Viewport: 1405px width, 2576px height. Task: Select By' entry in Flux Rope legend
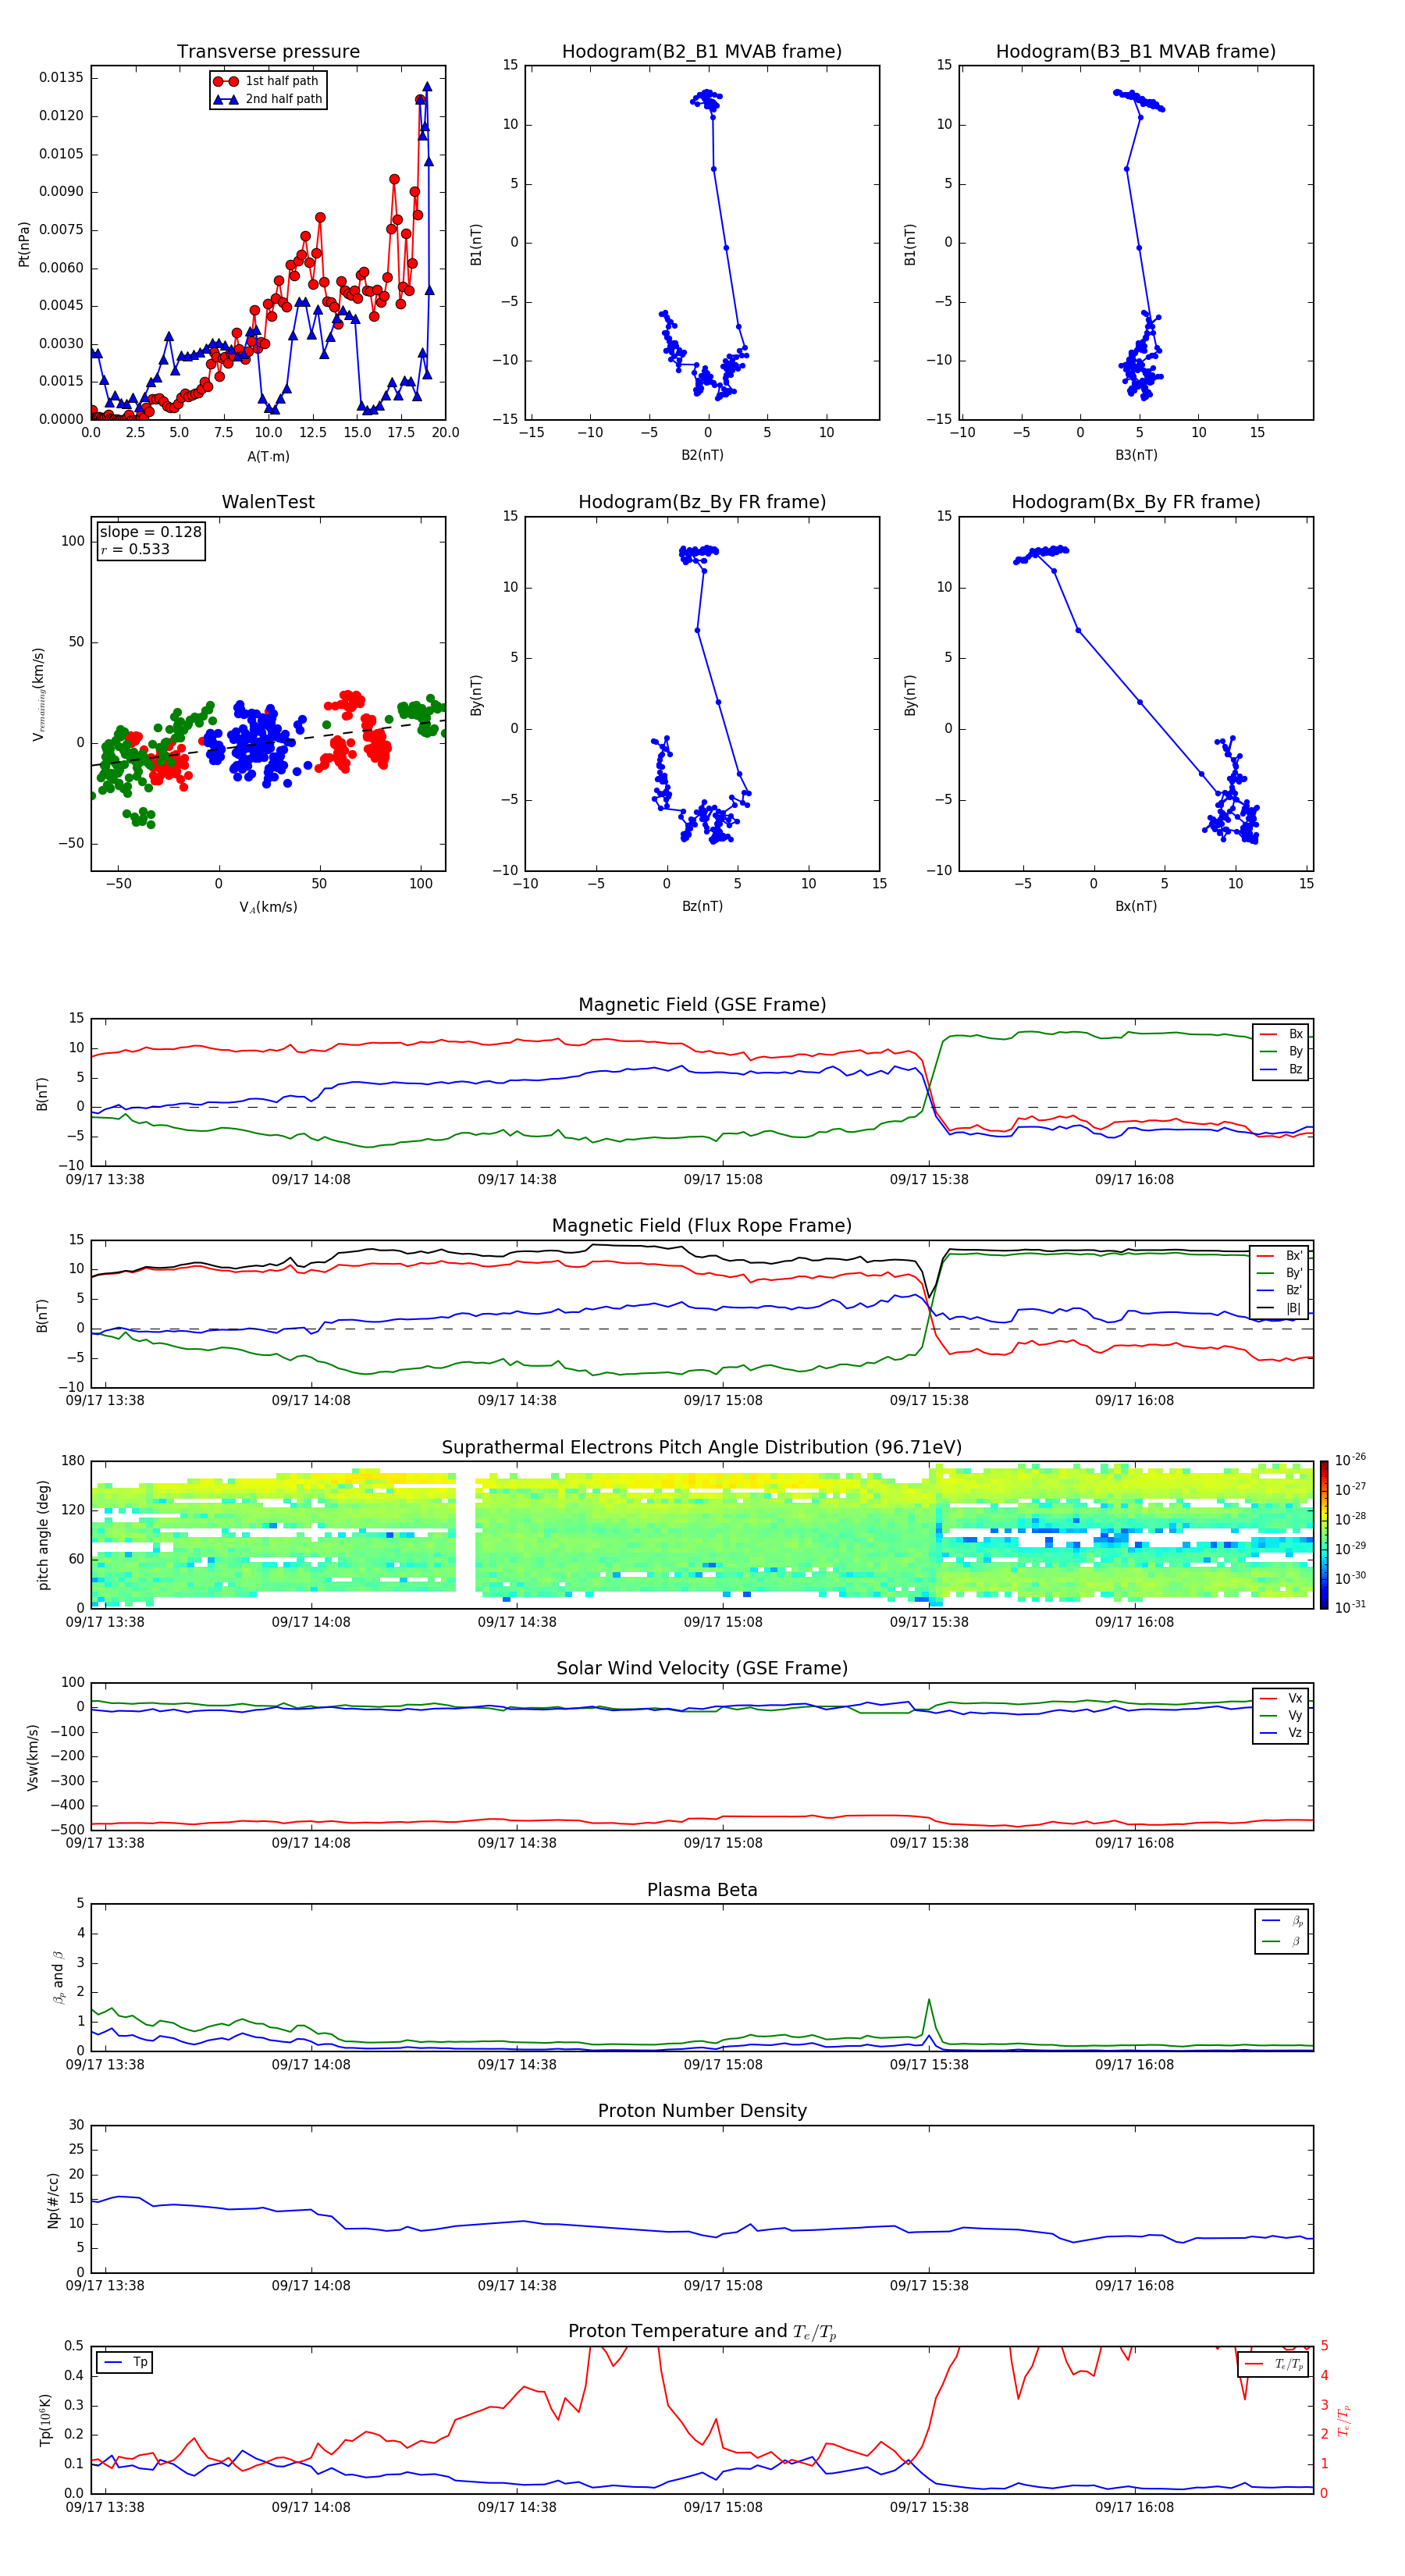pos(1280,1274)
